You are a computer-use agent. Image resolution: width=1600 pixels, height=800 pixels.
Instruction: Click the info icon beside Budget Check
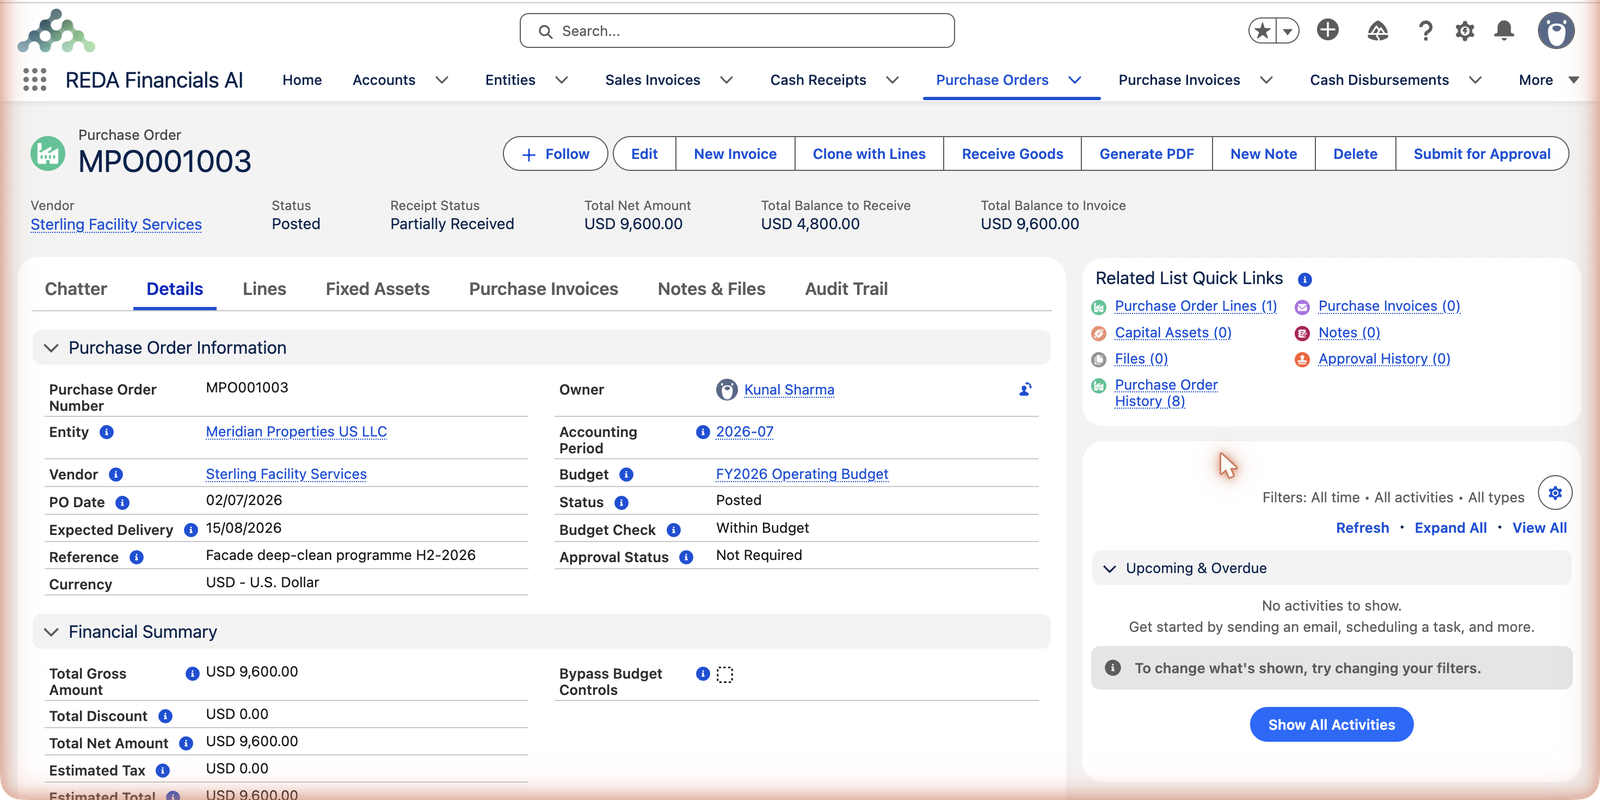coord(674,530)
